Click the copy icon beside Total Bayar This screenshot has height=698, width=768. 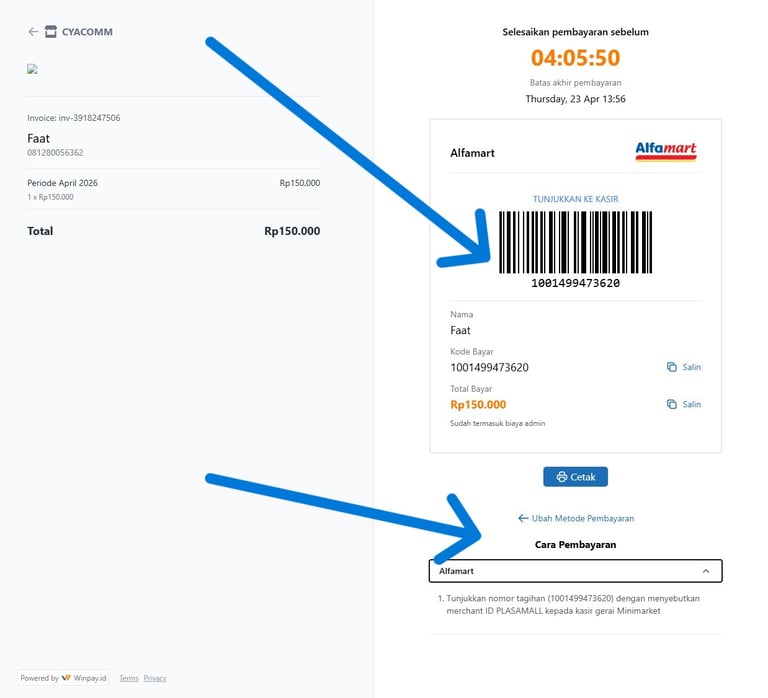[672, 404]
